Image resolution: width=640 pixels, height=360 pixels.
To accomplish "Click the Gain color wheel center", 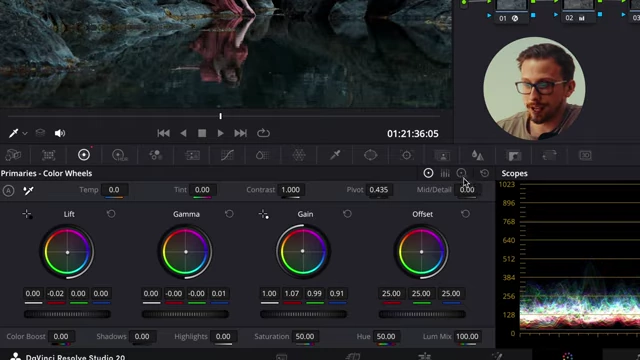I will click(x=303, y=251).
